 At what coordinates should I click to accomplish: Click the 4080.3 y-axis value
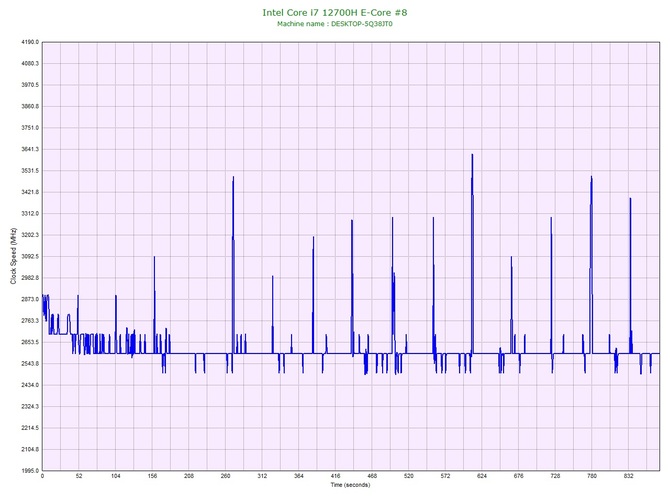click(30, 64)
